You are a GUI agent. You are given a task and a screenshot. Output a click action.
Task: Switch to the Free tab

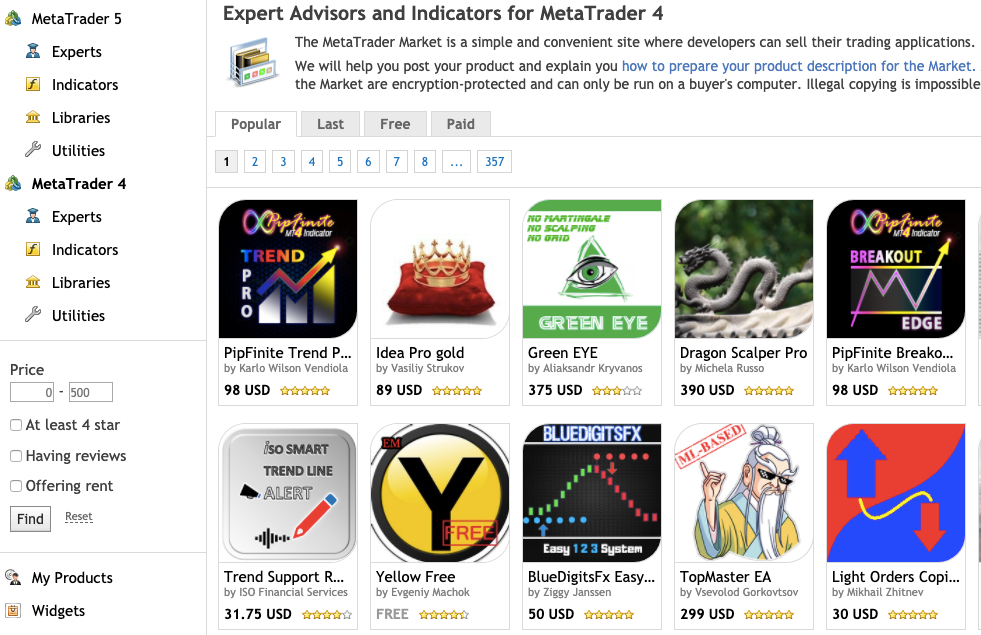[395, 124]
